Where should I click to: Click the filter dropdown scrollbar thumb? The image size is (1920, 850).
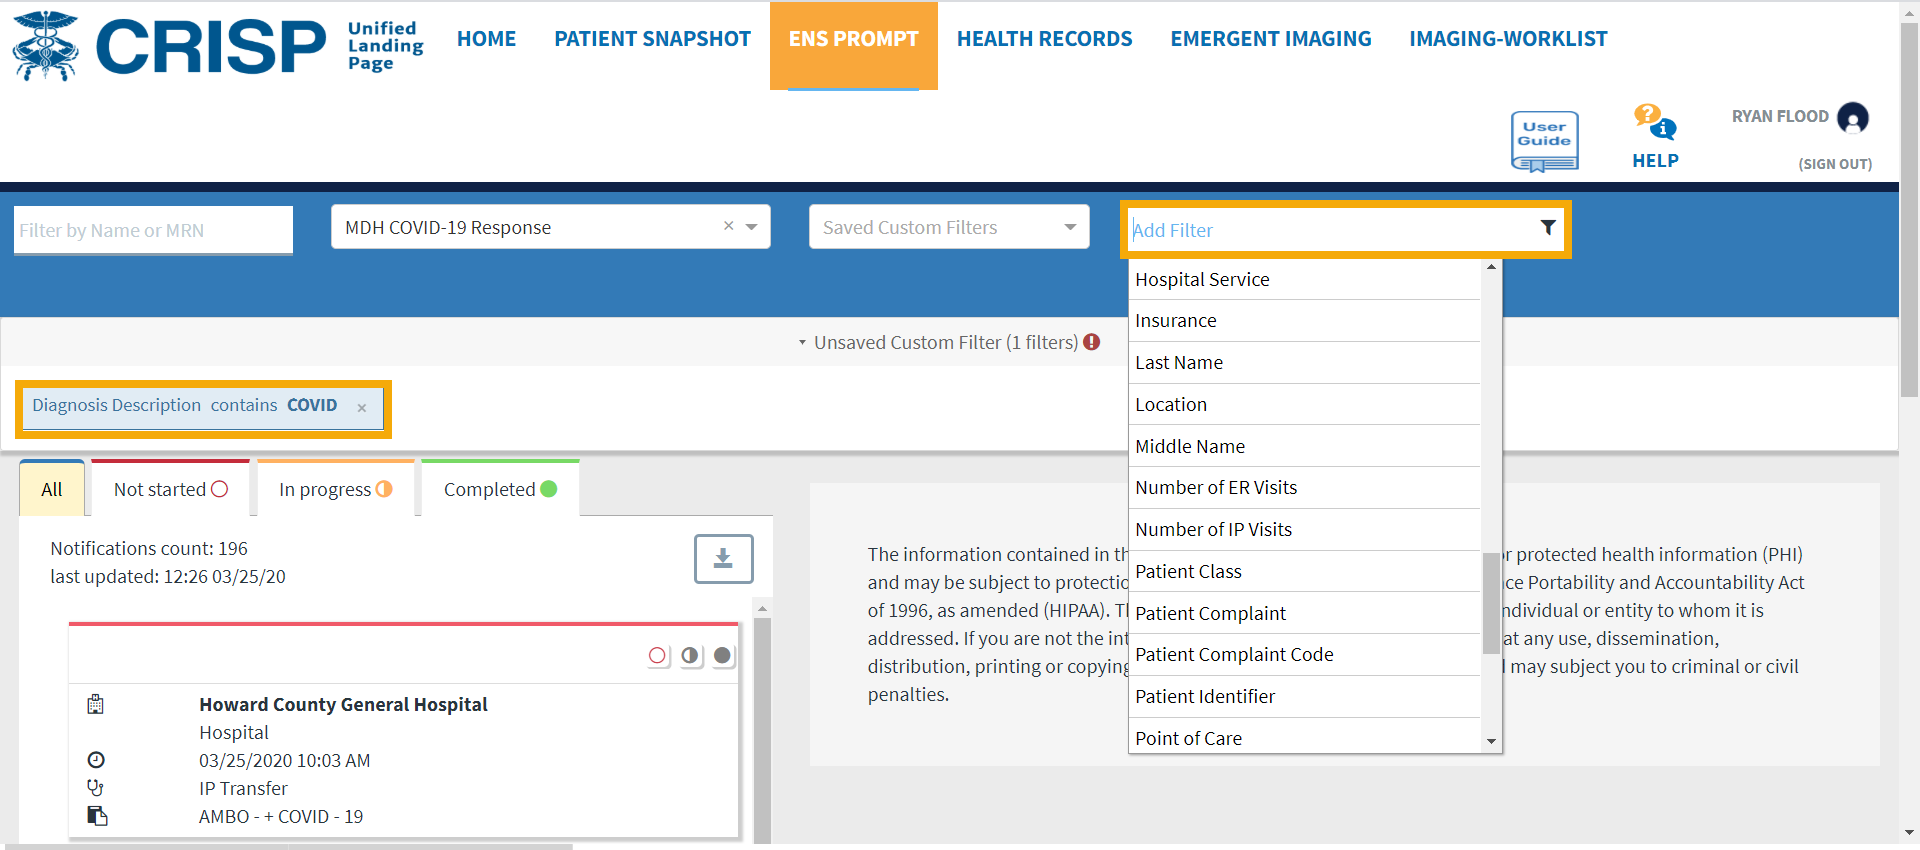point(1491,603)
